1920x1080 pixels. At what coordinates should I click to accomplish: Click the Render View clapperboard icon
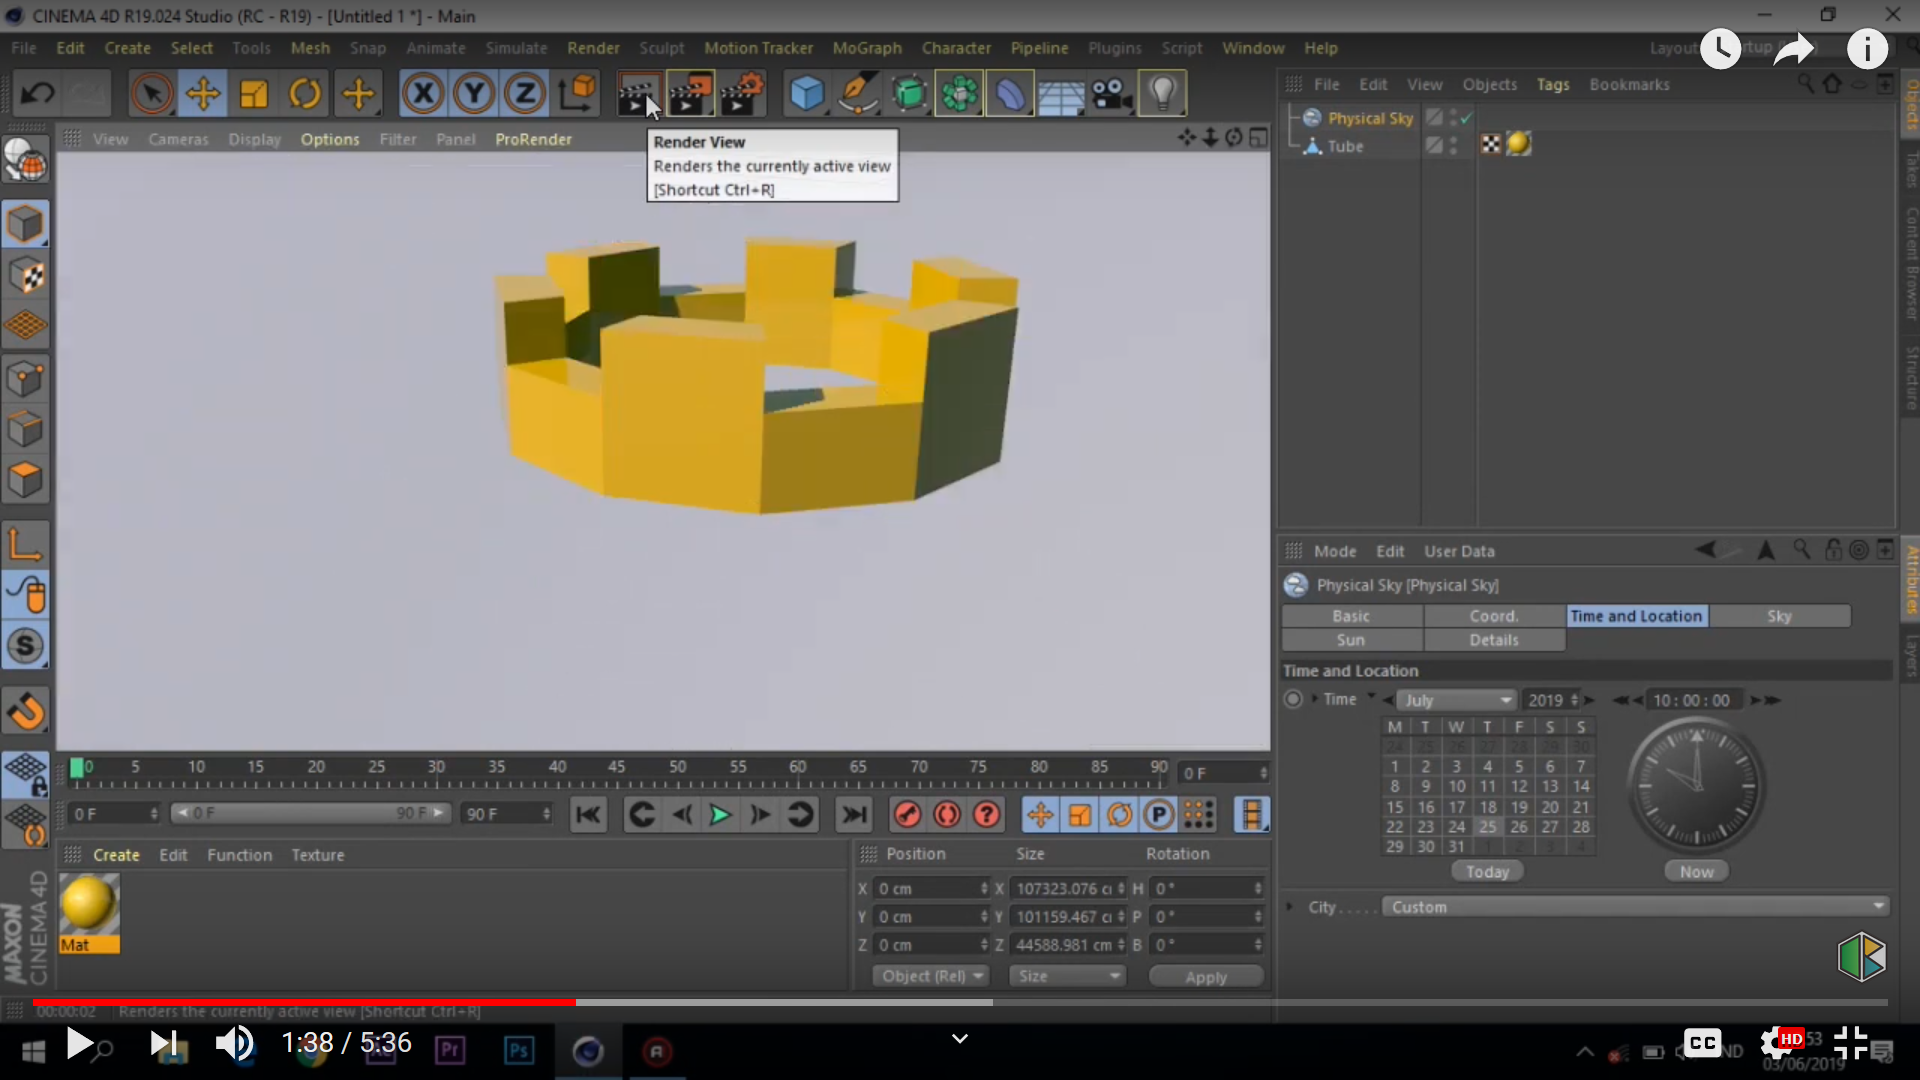(638, 94)
